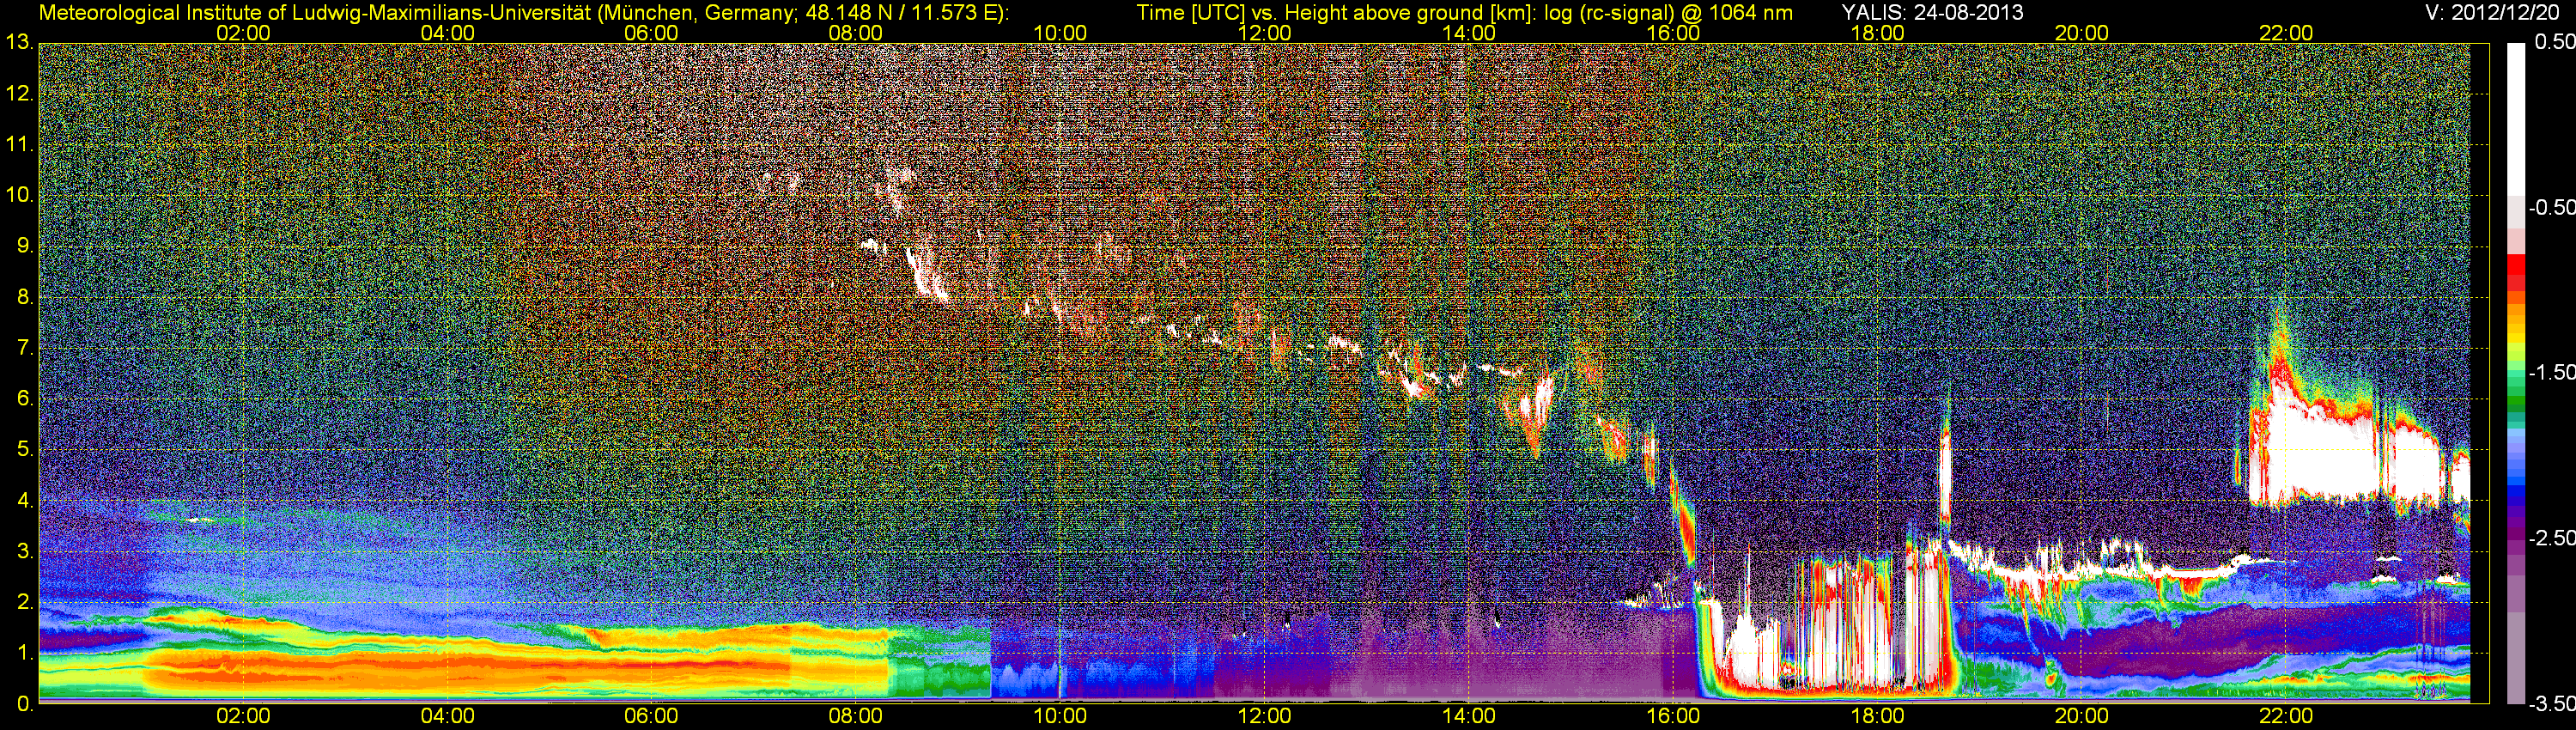Click the '0.50' colorbar value
Viewport: 2576px width, 730px height.
tap(2554, 42)
